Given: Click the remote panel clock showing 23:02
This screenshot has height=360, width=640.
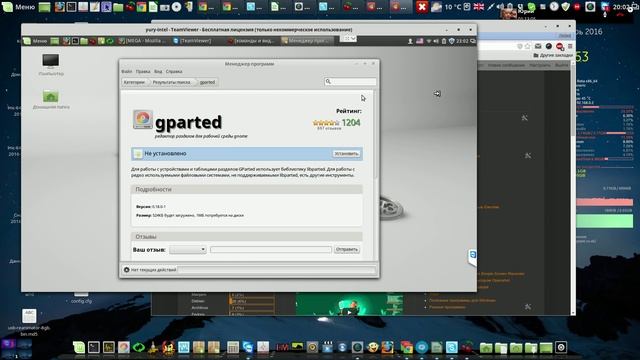Looking at the screenshot, I should pyautogui.click(x=462, y=41).
